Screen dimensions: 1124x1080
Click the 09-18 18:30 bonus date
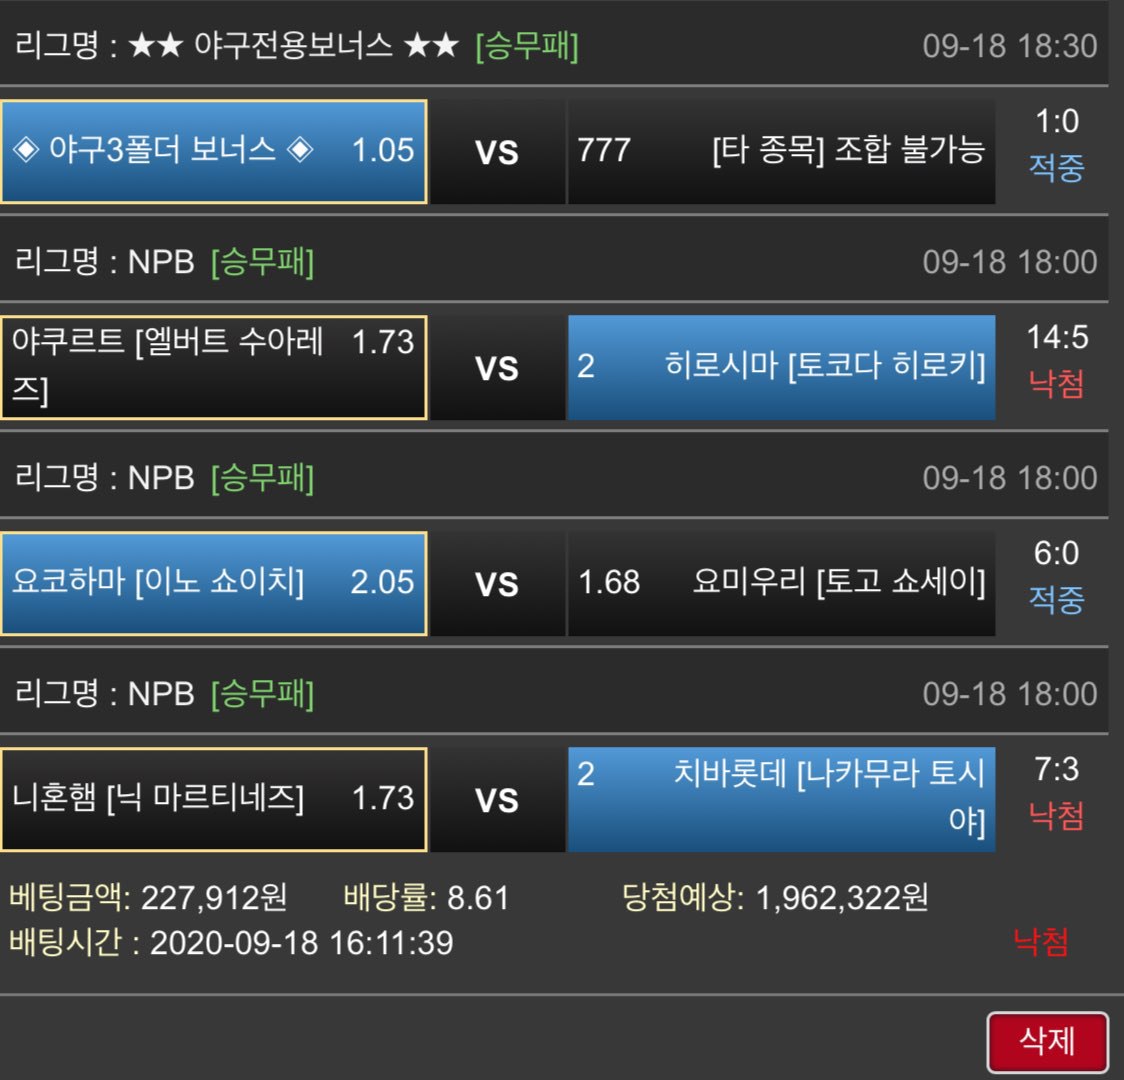(1009, 46)
